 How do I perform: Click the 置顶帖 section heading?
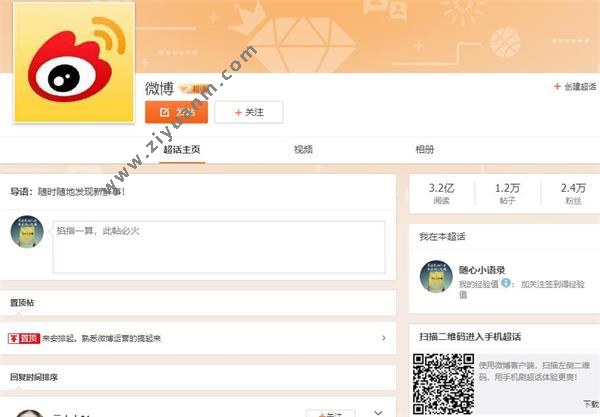[x=22, y=303]
